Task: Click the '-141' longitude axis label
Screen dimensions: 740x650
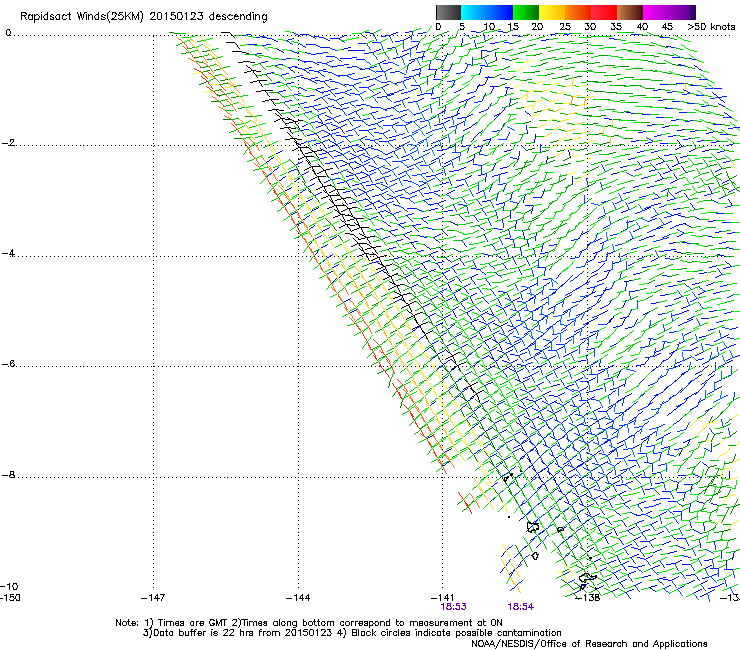Action: point(443,598)
